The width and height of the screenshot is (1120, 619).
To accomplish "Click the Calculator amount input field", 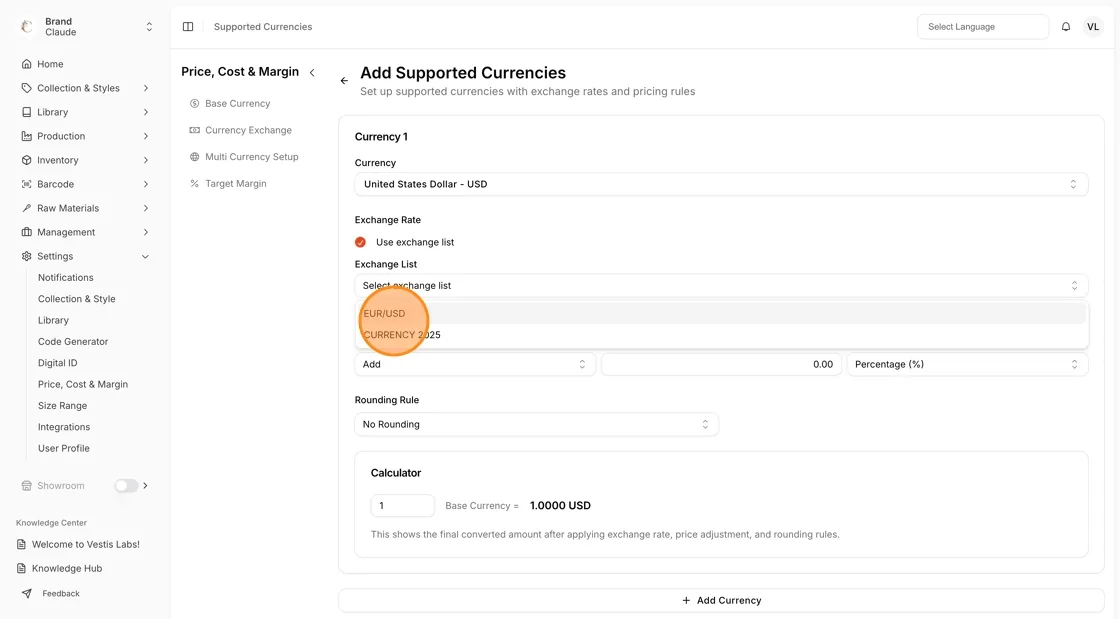I will click(x=402, y=505).
